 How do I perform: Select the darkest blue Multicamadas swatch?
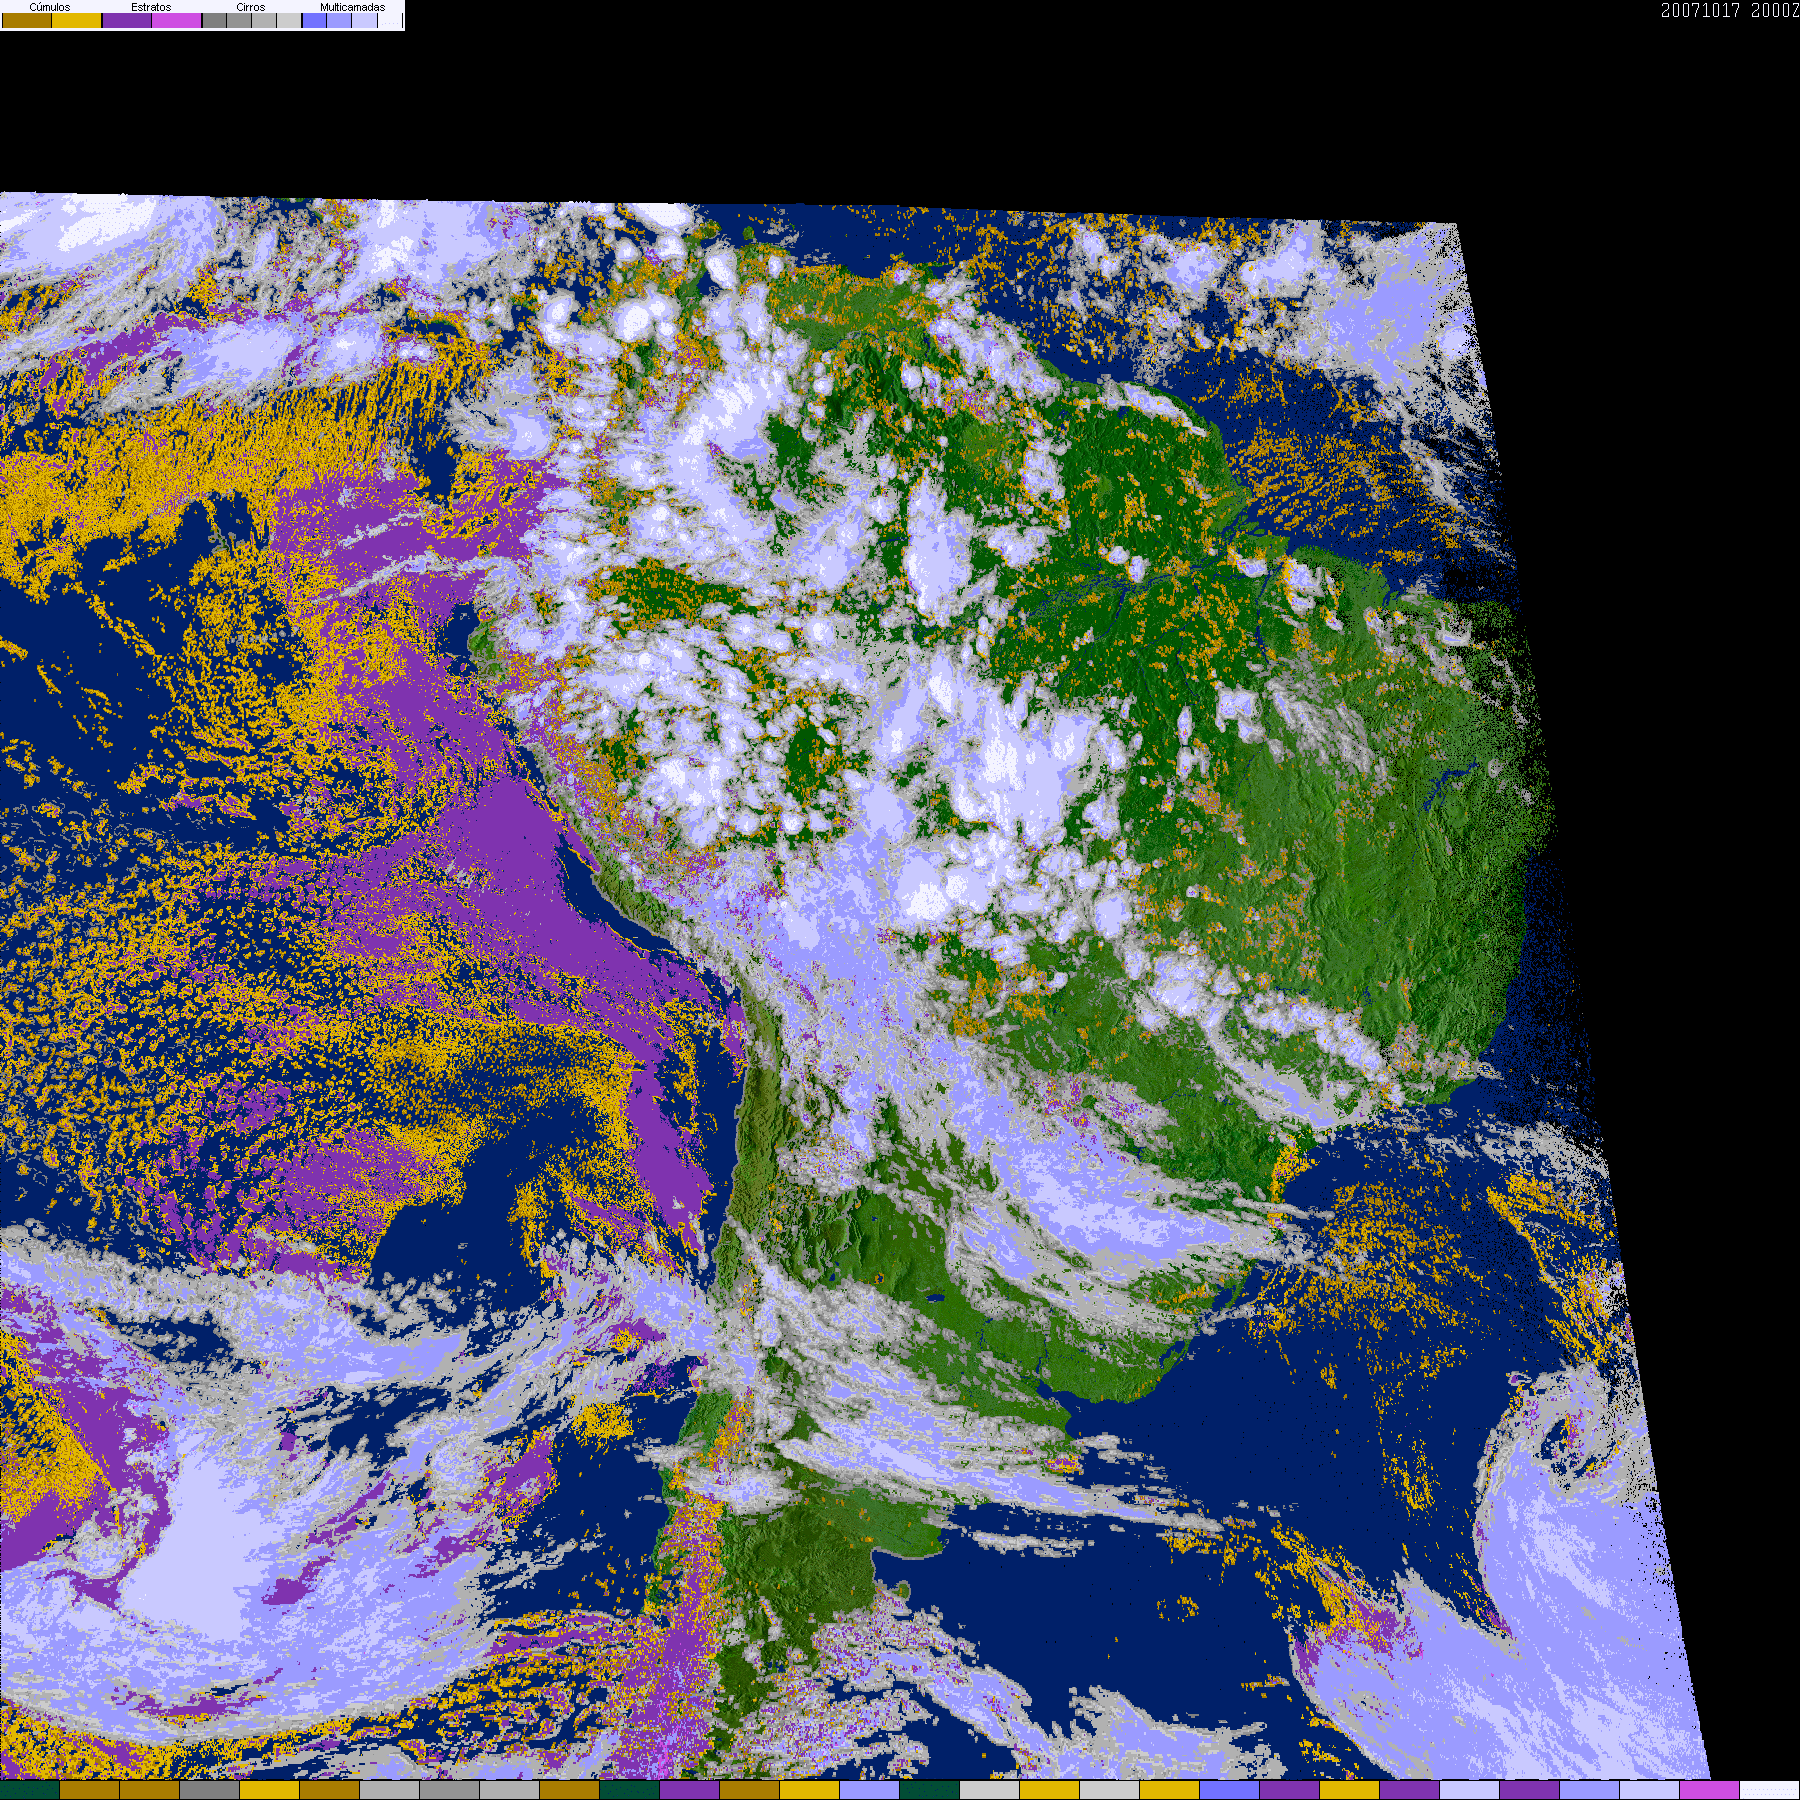click(x=314, y=21)
